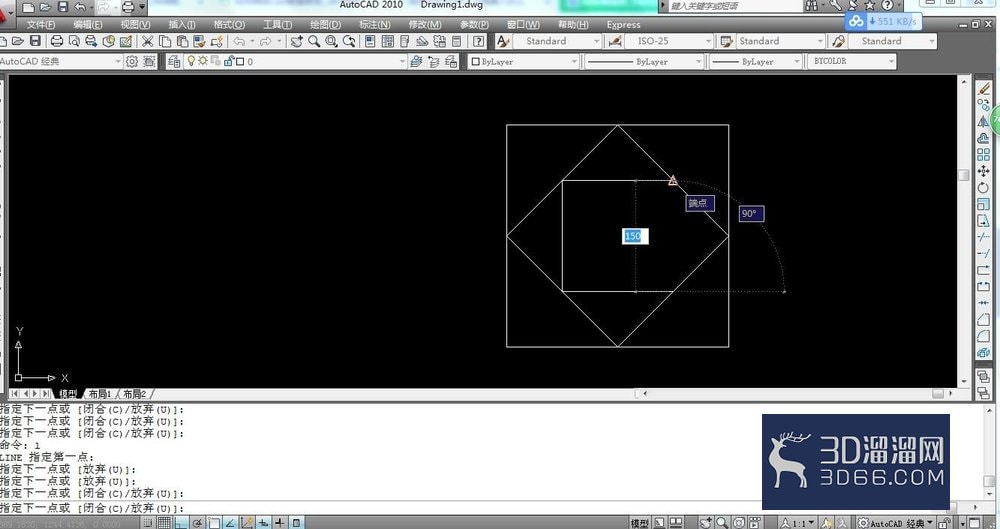Viewport: 1000px width, 529px height.
Task: Click the Paste clipboard icon
Action: [x=182, y=41]
